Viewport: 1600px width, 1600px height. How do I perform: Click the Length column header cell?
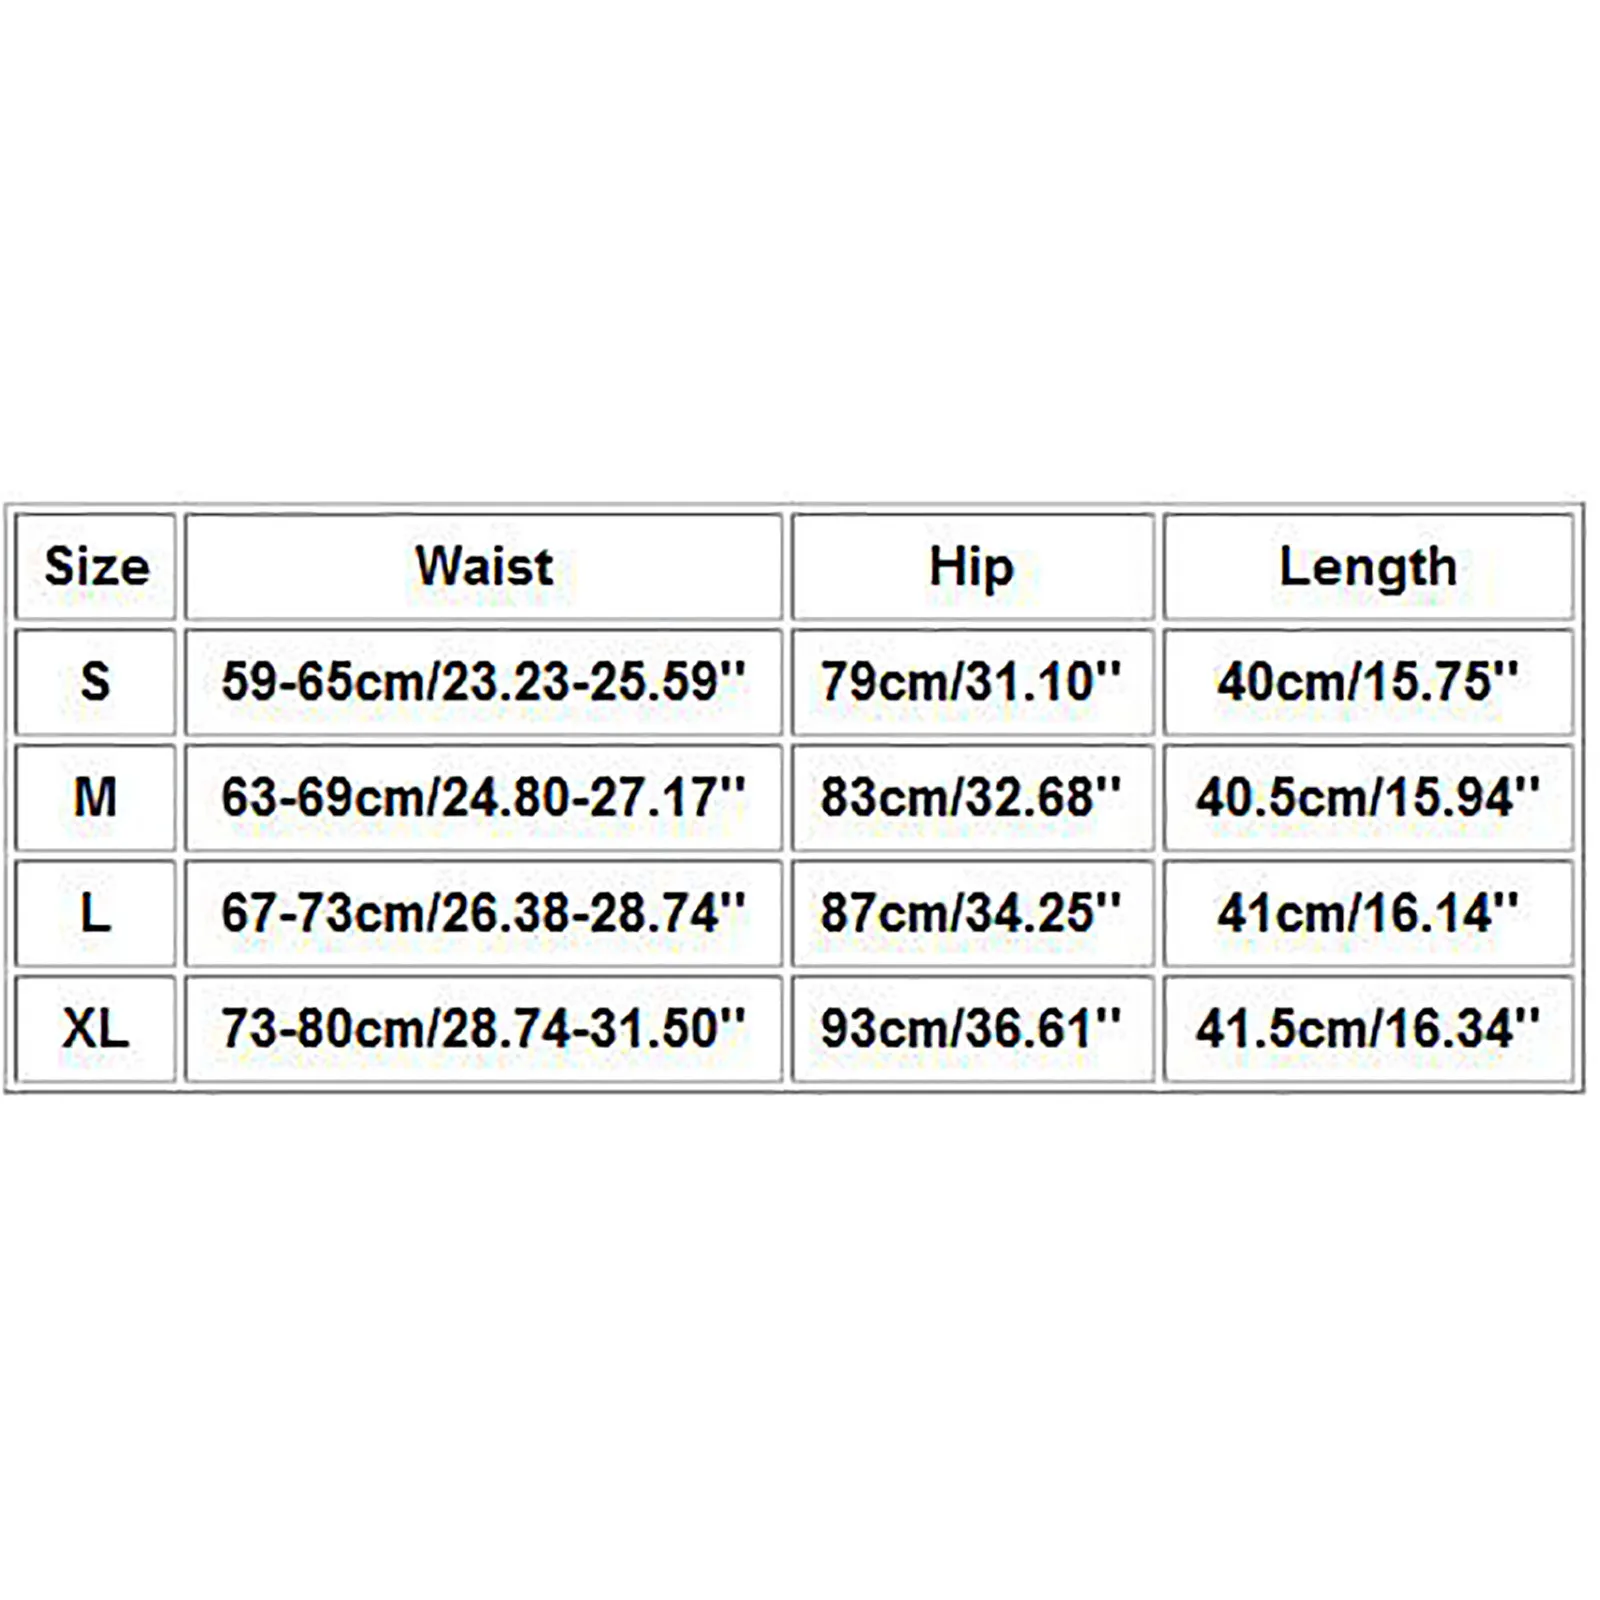coord(1368,567)
